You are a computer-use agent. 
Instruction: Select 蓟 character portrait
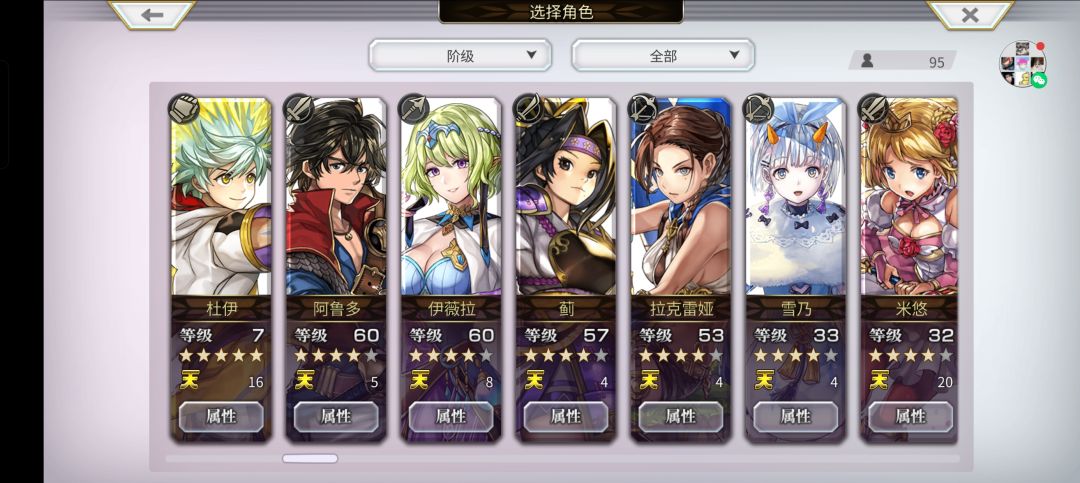[x=566, y=196]
